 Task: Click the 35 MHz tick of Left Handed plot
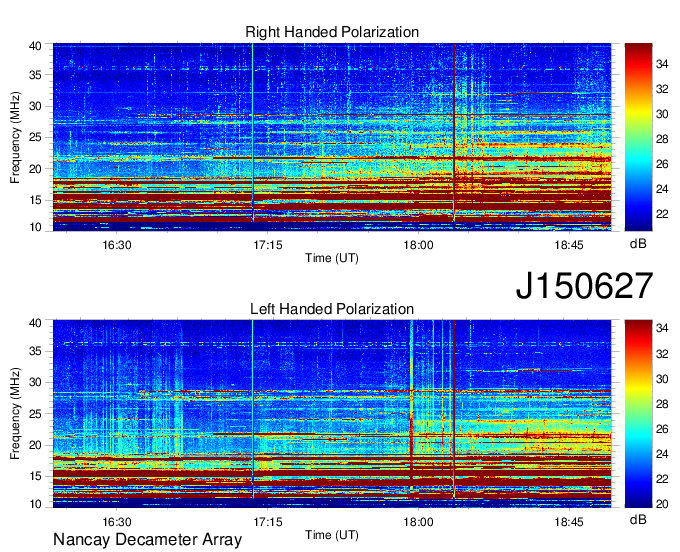[x=35, y=351]
